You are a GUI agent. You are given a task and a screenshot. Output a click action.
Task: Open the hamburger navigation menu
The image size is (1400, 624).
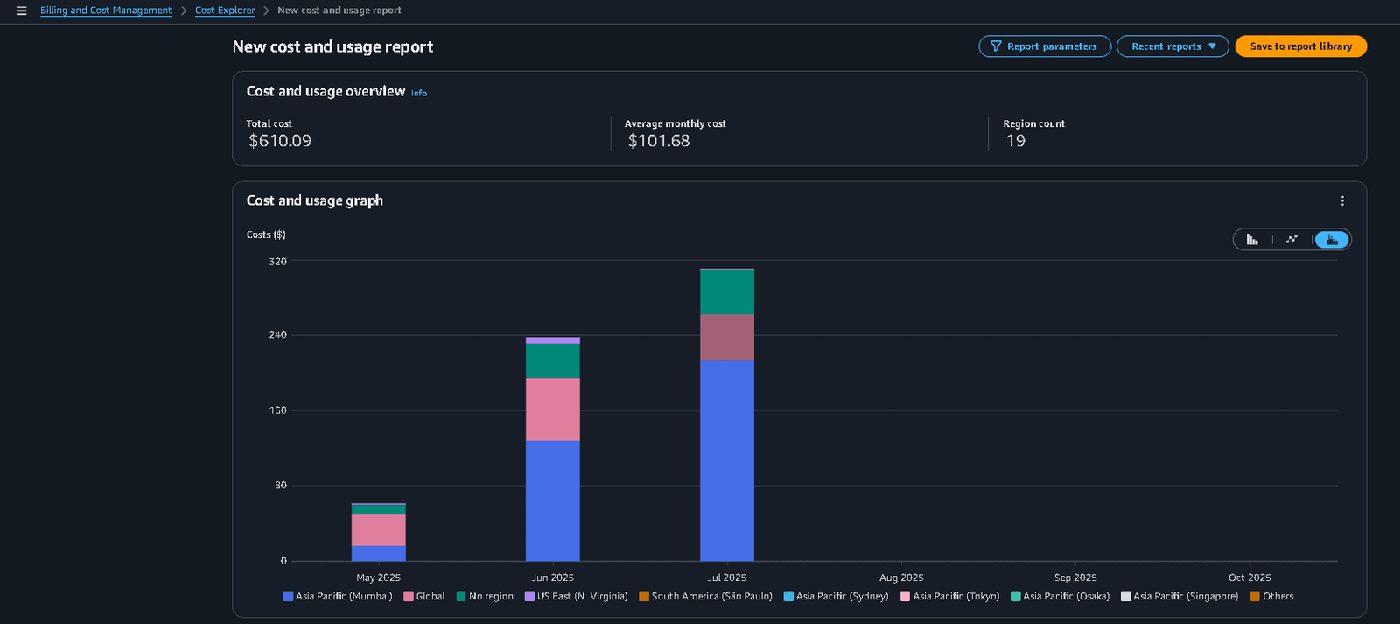click(x=22, y=11)
